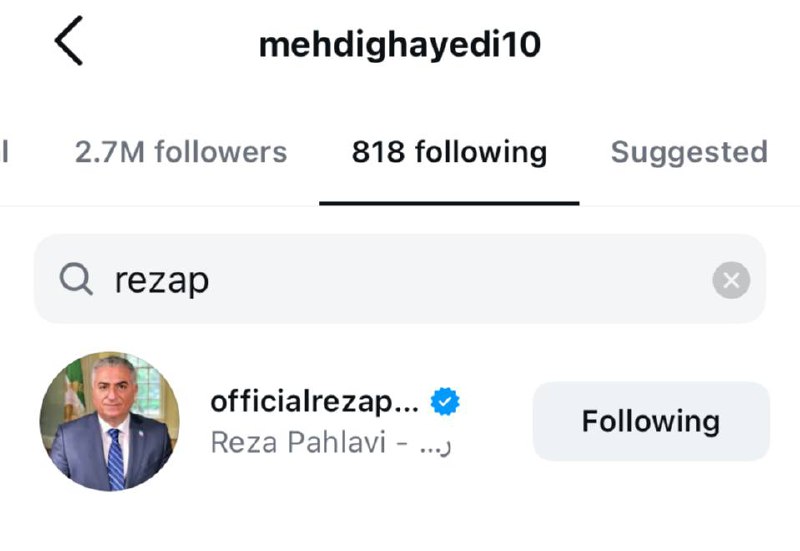Unfollow via the Following button
This screenshot has height=551, width=800.
(651, 421)
